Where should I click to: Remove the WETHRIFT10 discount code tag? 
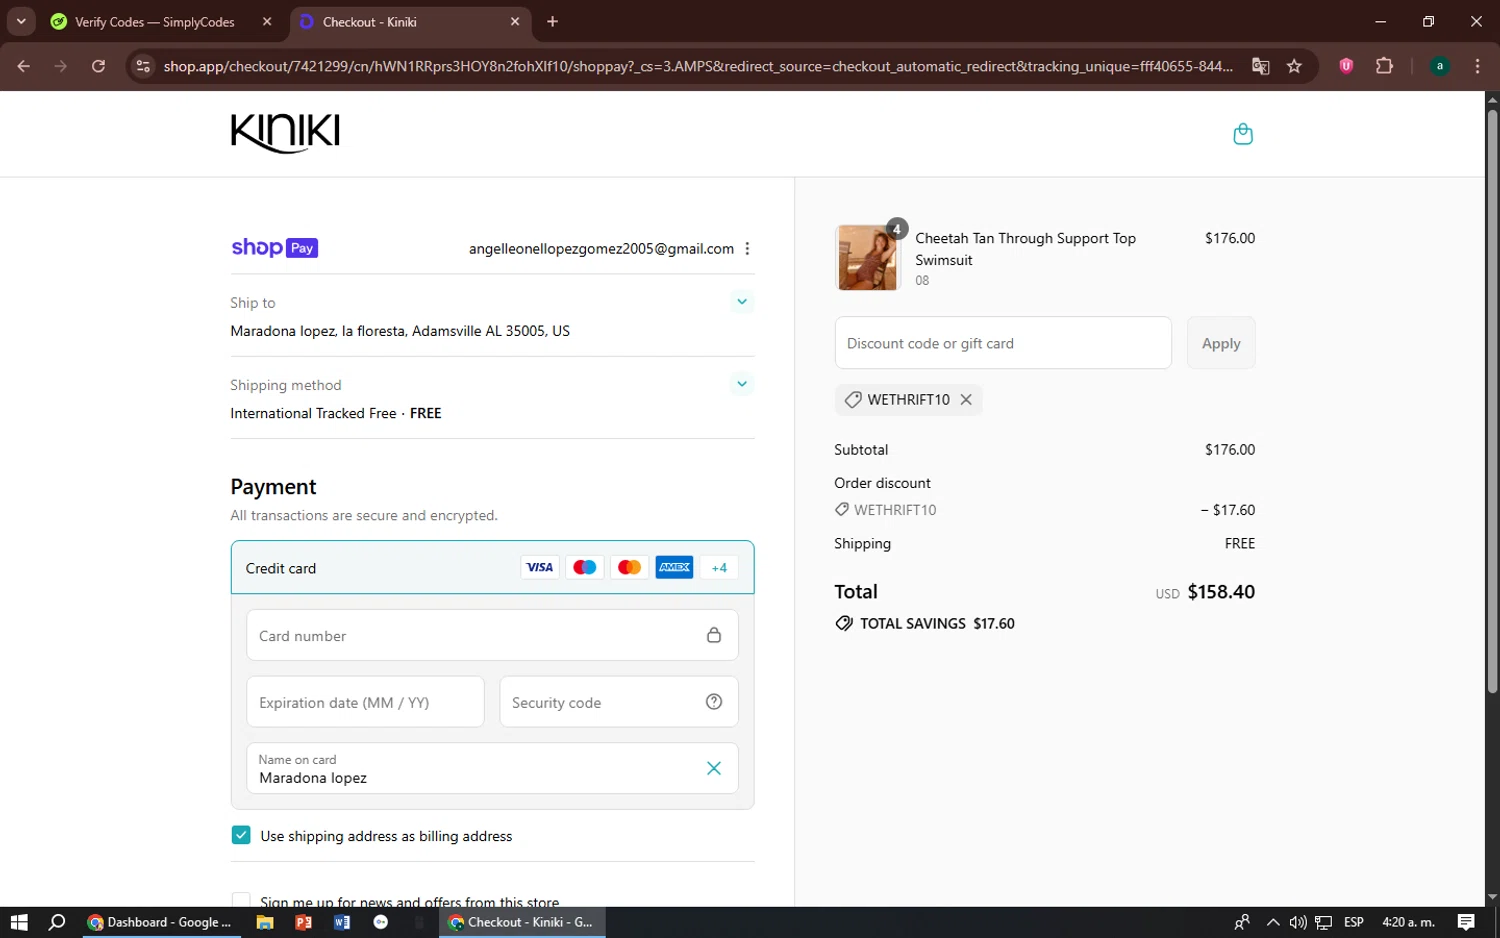tap(966, 399)
